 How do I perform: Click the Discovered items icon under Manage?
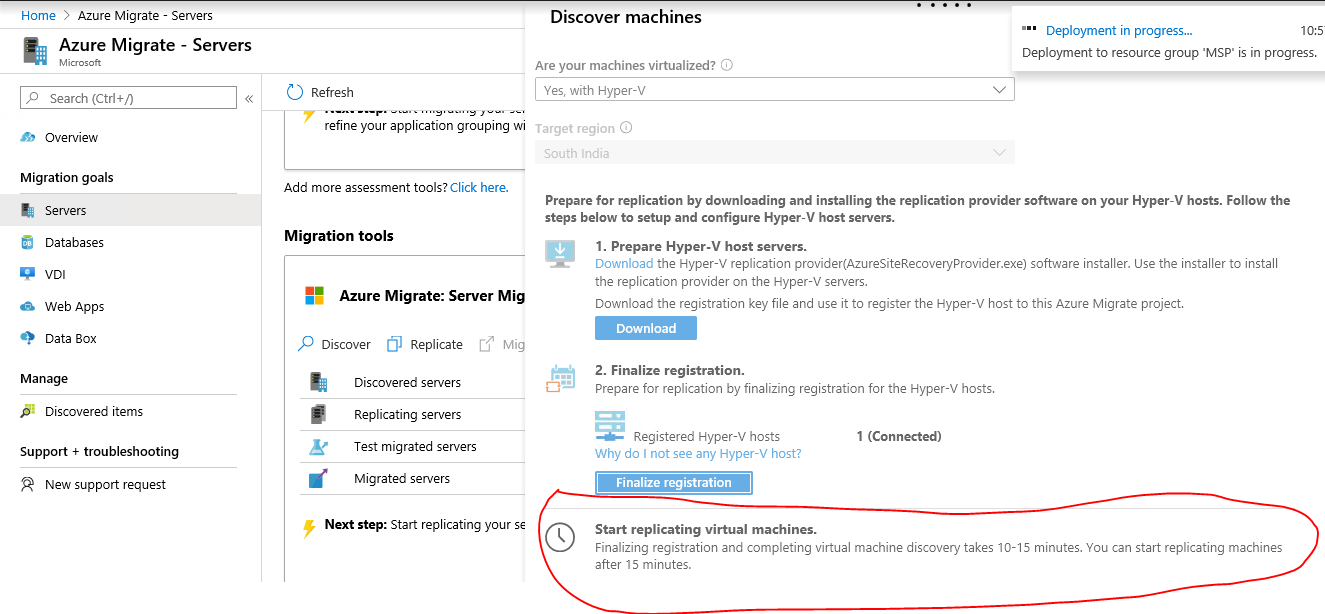pyautogui.click(x=28, y=412)
